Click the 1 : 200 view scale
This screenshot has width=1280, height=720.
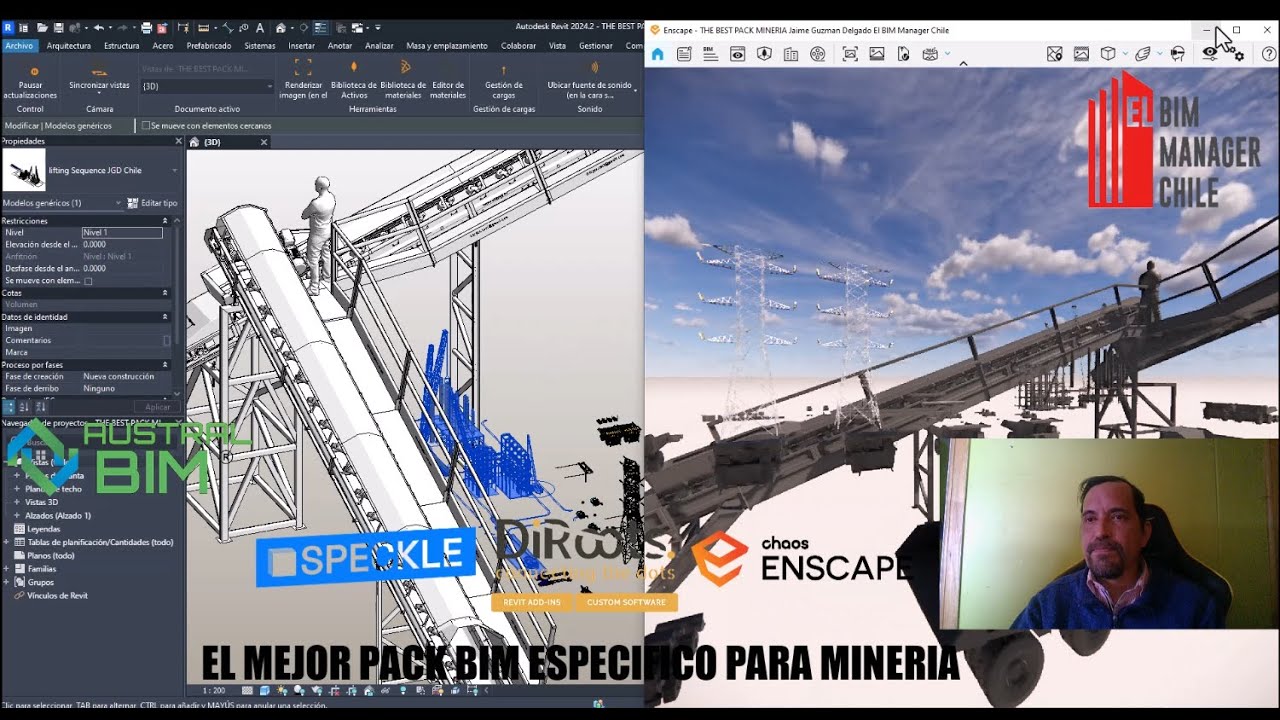(x=214, y=690)
